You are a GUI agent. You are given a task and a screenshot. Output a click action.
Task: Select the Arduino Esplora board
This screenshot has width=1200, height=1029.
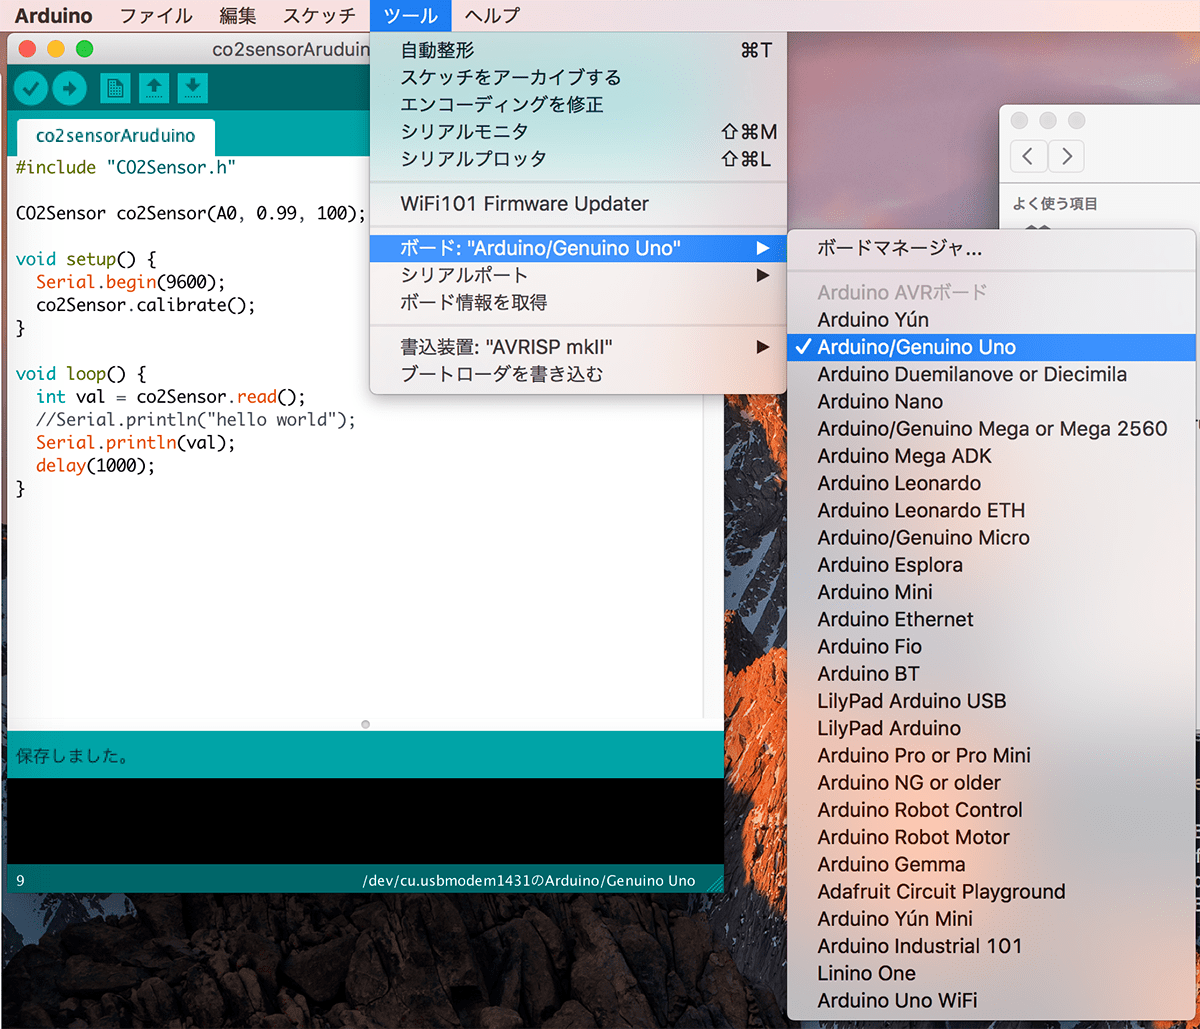tap(992, 564)
